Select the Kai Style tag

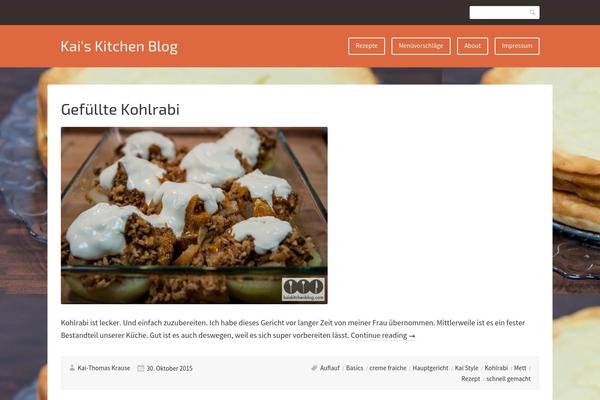click(466, 368)
